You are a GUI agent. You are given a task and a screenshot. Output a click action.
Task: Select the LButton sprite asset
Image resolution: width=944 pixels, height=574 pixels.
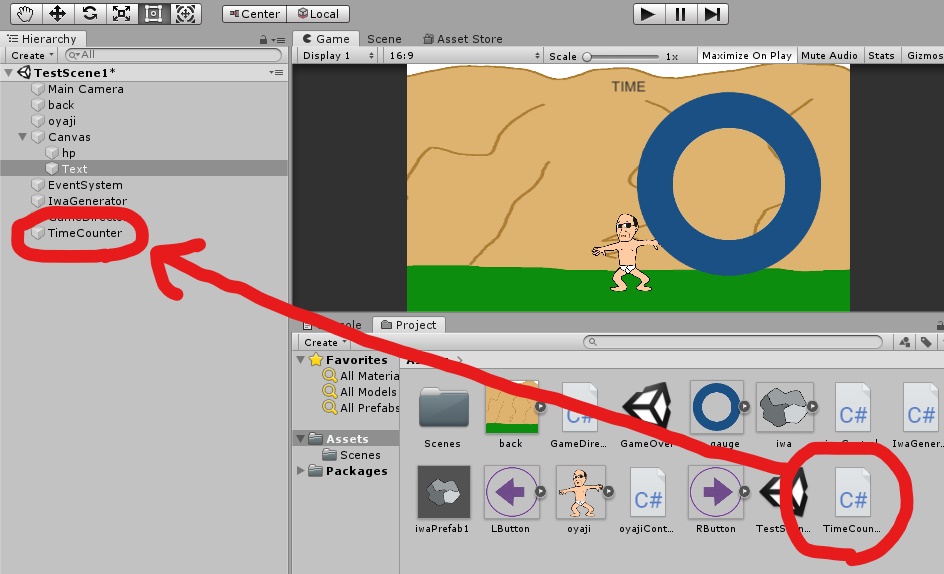tap(511, 500)
